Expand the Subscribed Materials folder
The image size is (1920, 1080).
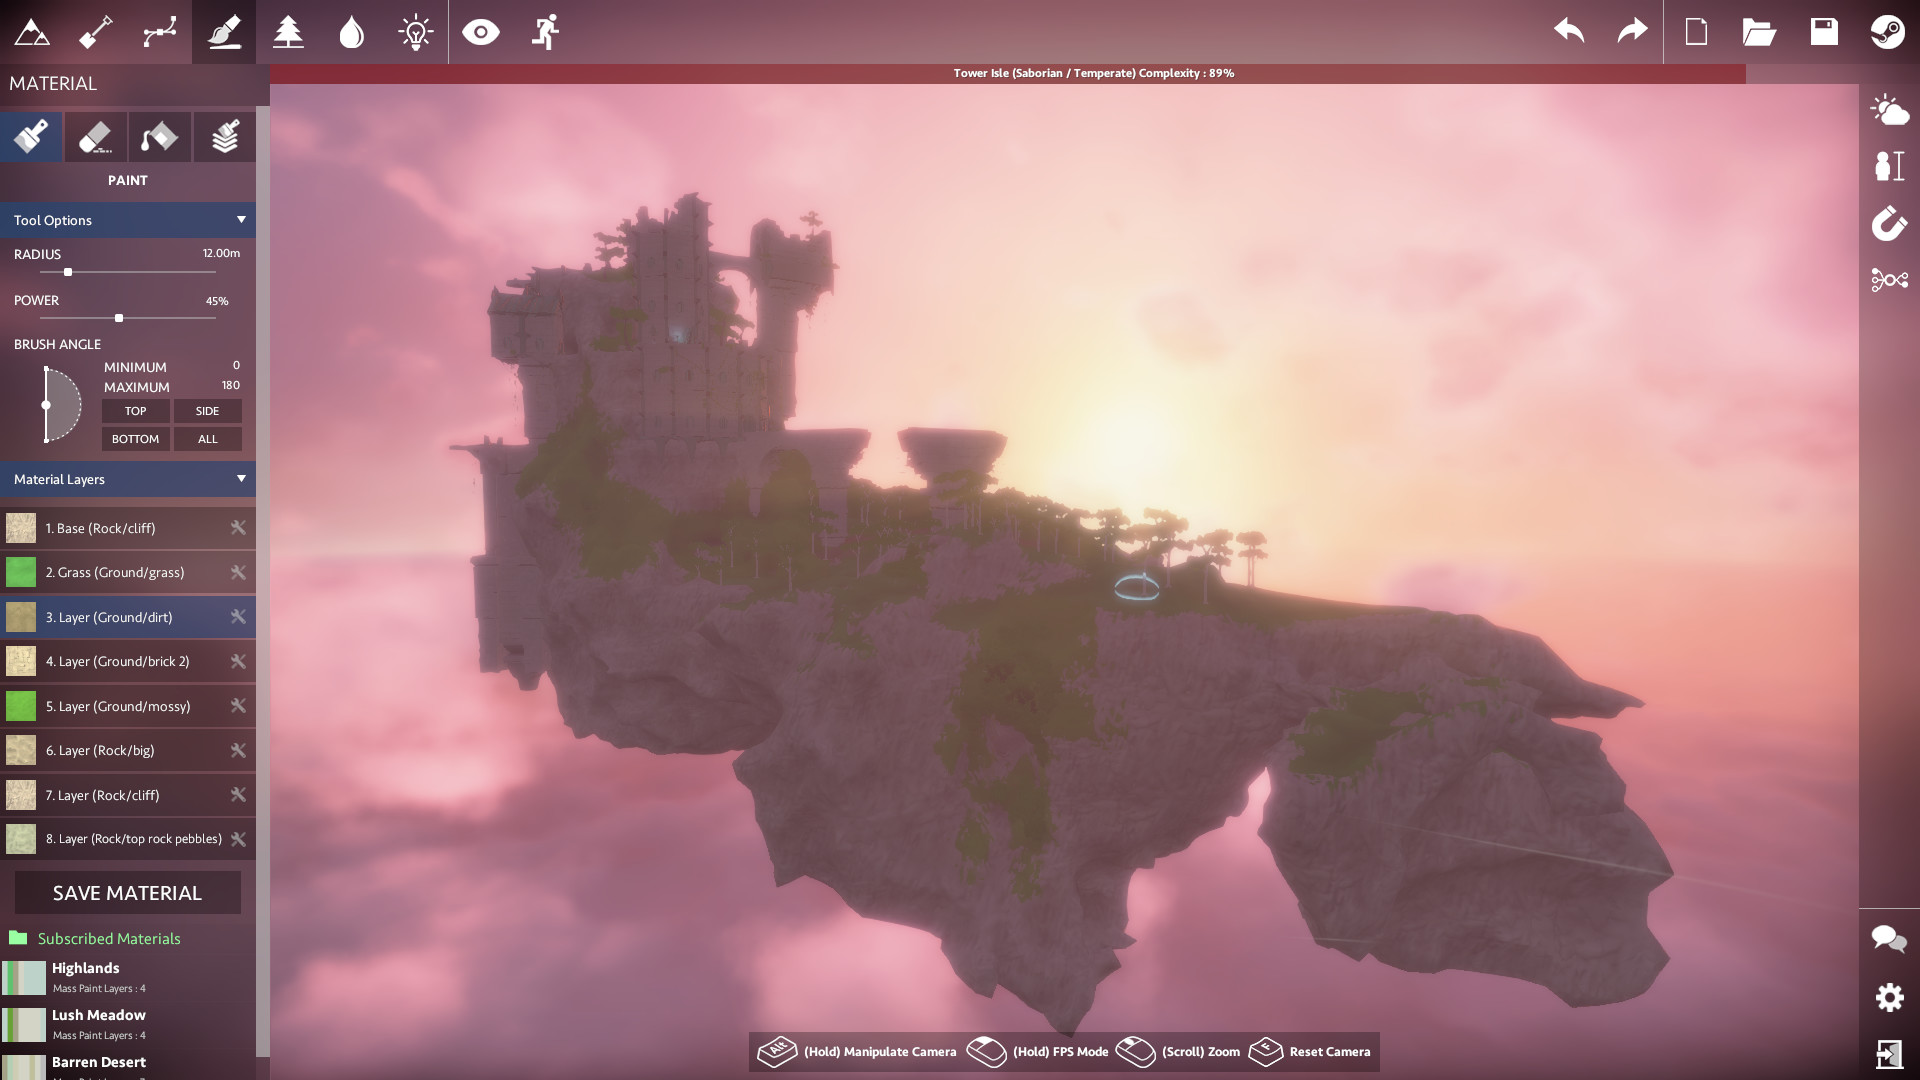click(108, 938)
